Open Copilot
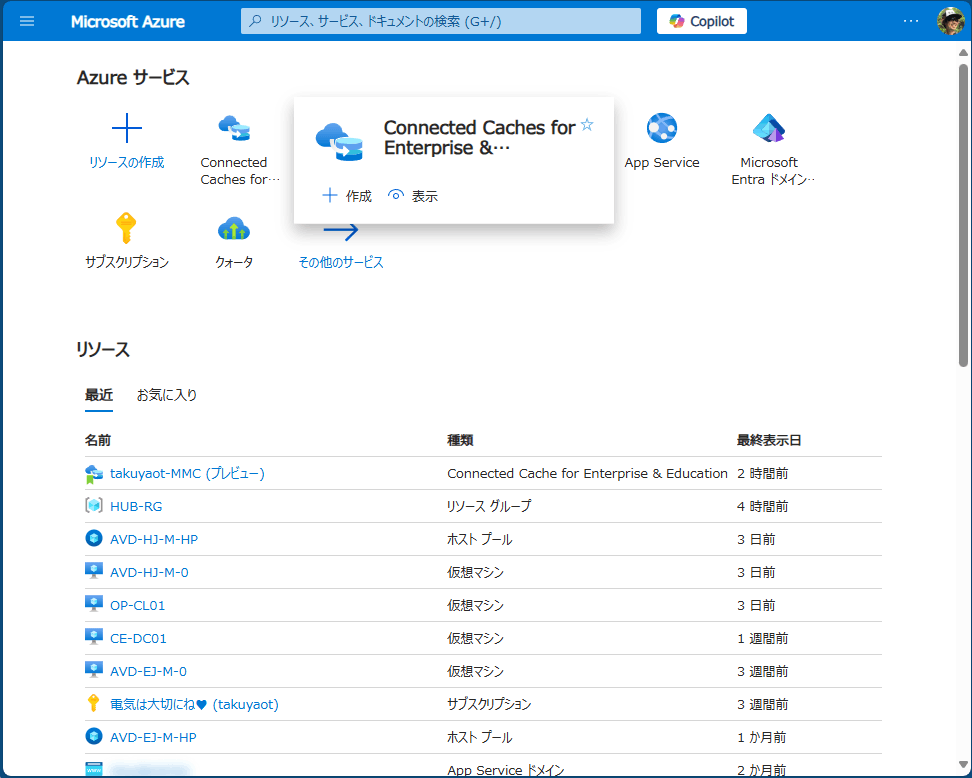This screenshot has height=778, width=972. [x=702, y=21]
